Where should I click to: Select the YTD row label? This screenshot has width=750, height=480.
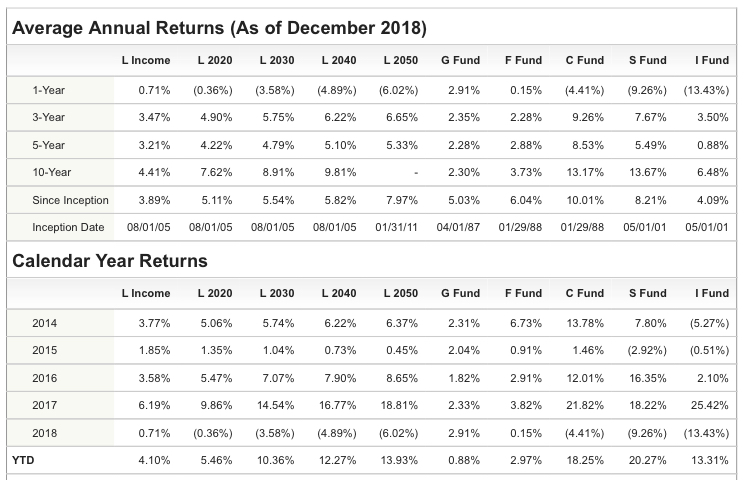point(23,461)
